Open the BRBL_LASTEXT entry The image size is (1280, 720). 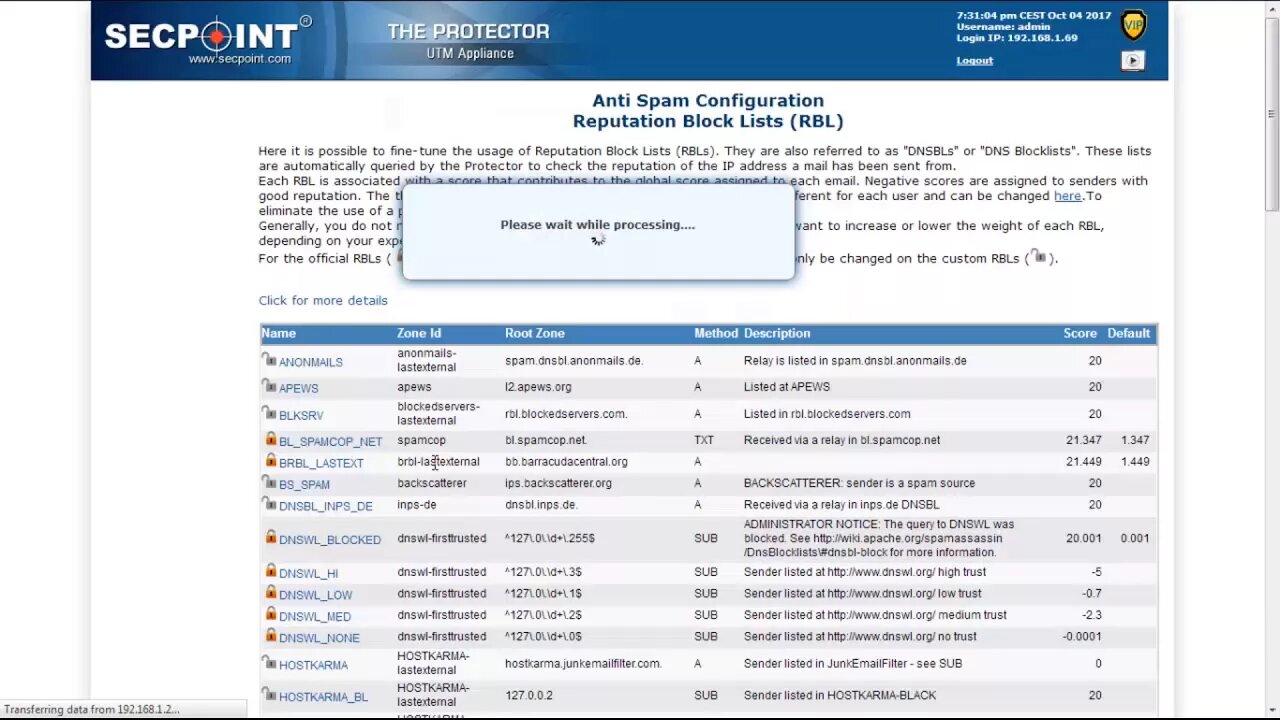coord(321,463)
